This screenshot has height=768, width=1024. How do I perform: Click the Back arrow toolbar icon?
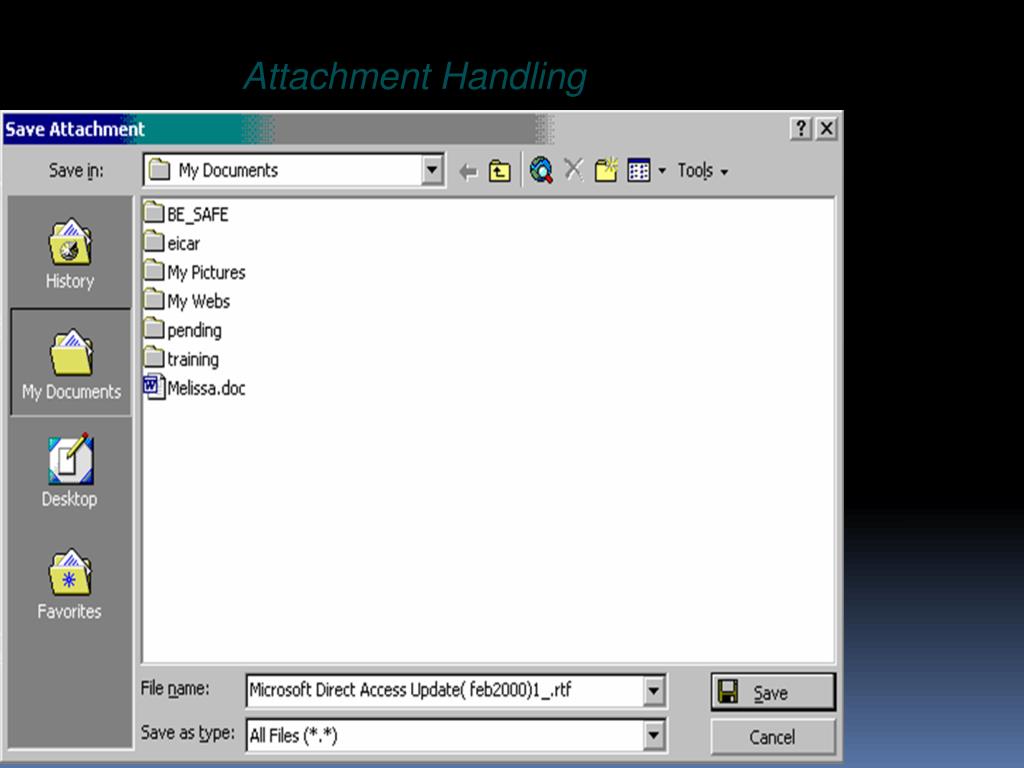468,172
